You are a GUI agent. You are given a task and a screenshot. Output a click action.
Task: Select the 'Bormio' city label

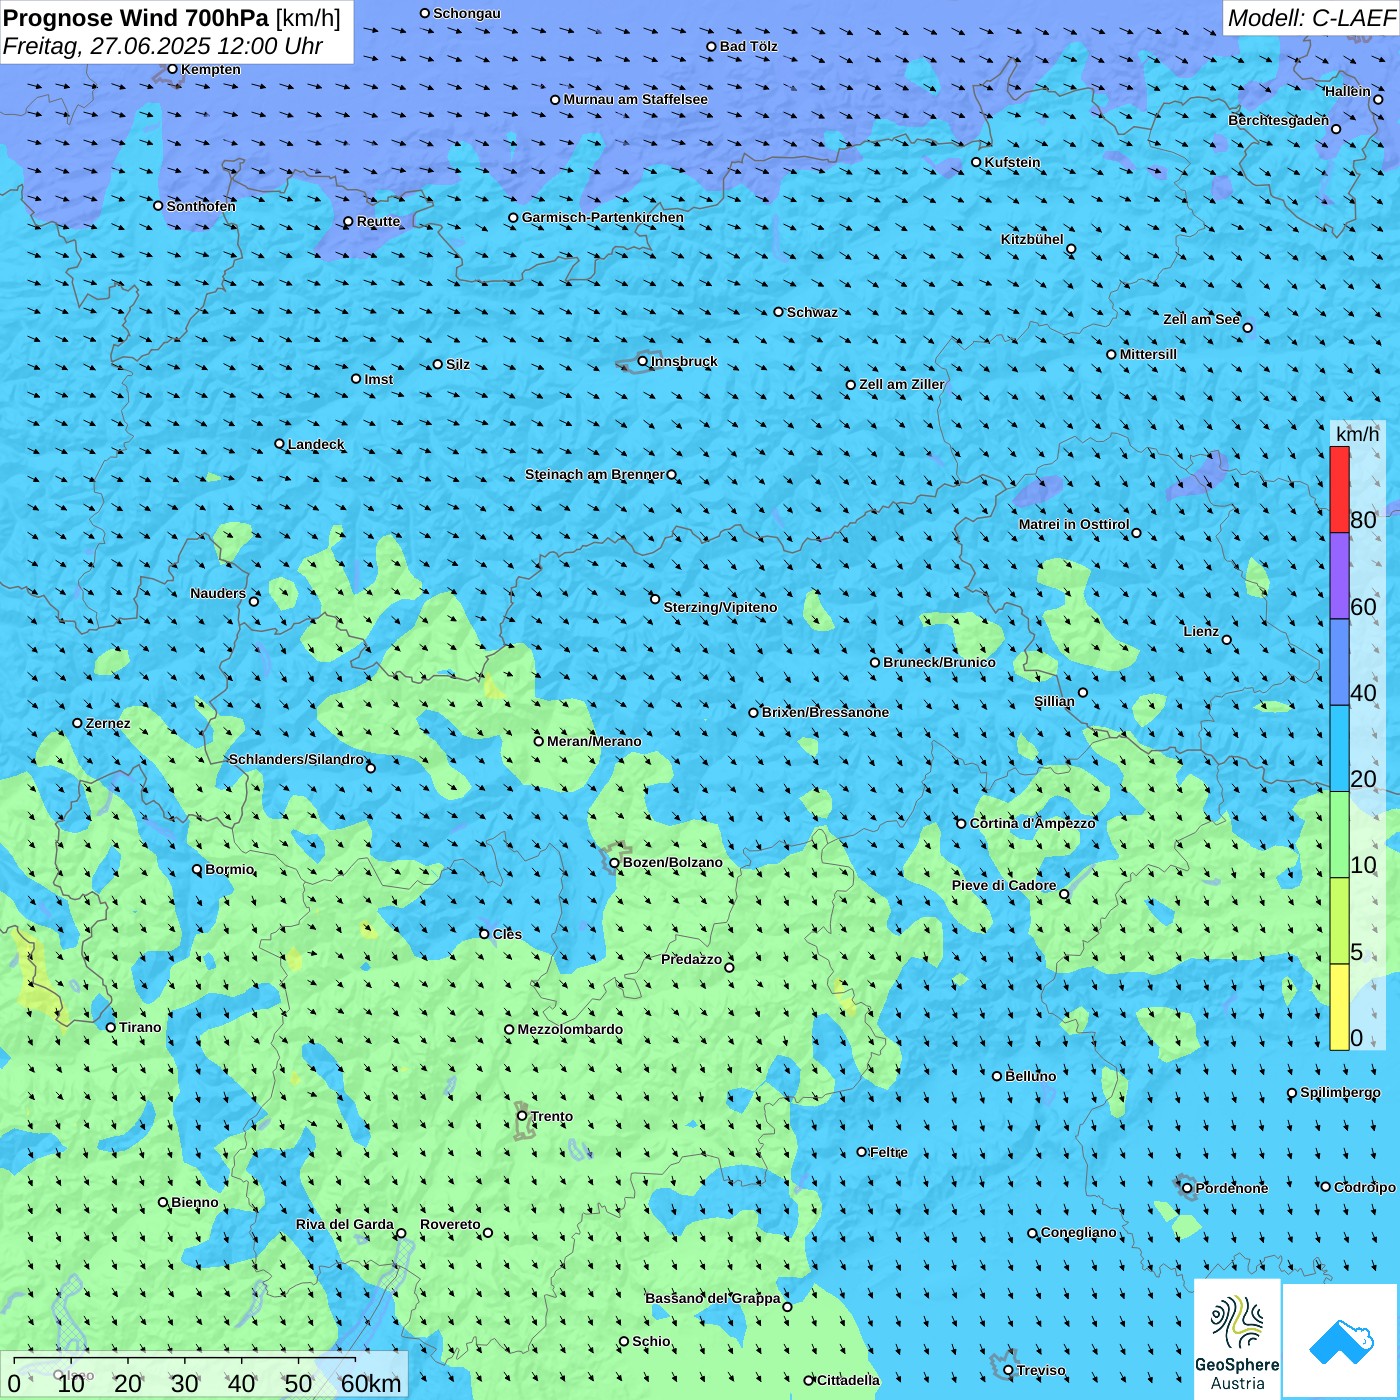pos(230,869)
